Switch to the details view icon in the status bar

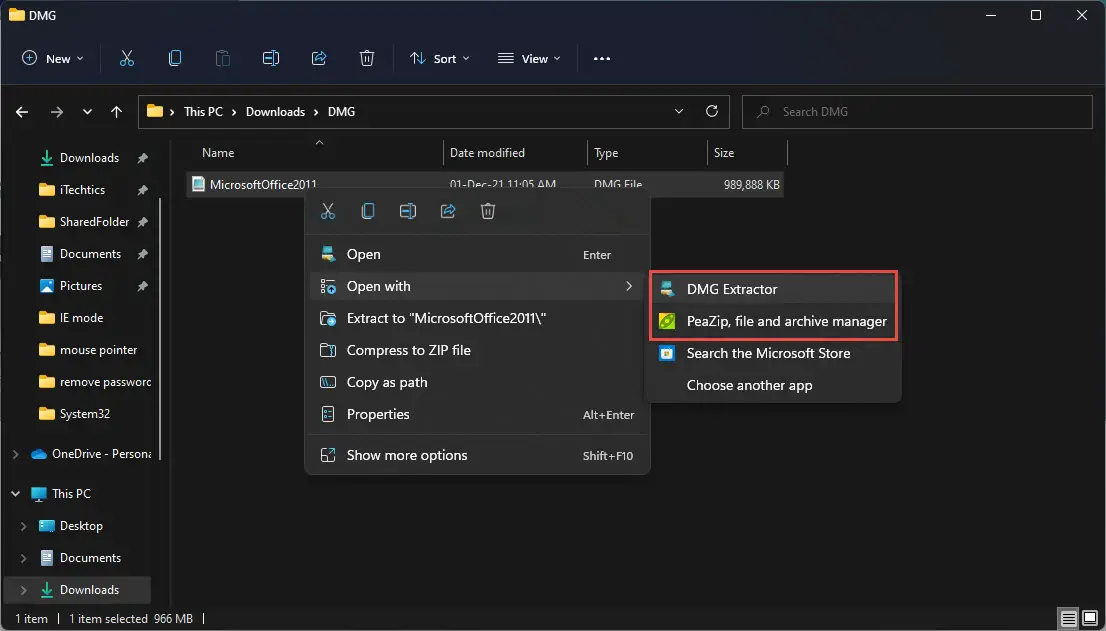coord(1069,619)
